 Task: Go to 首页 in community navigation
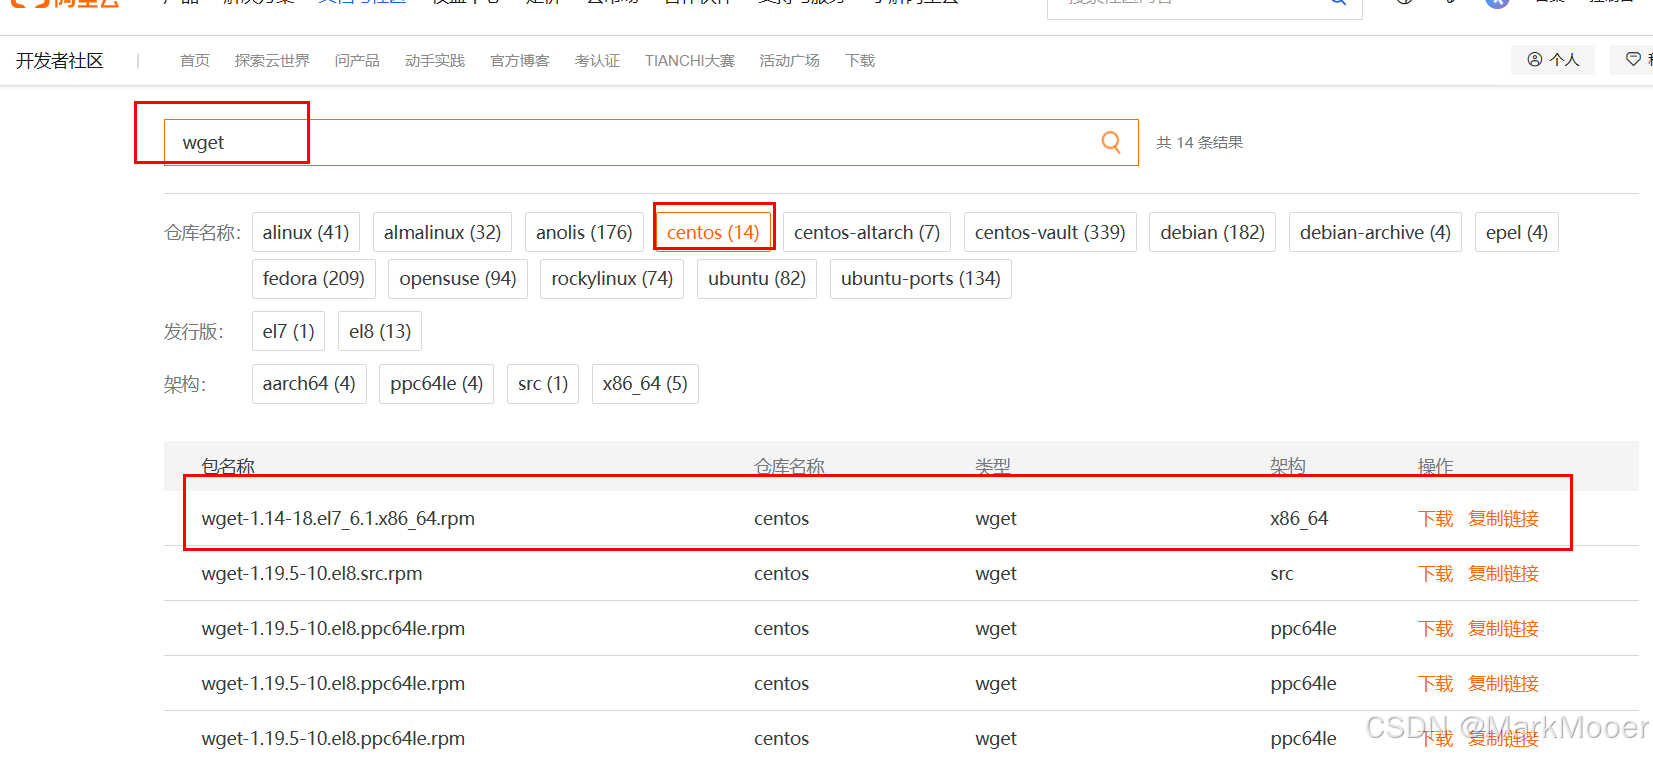point(195,61)
